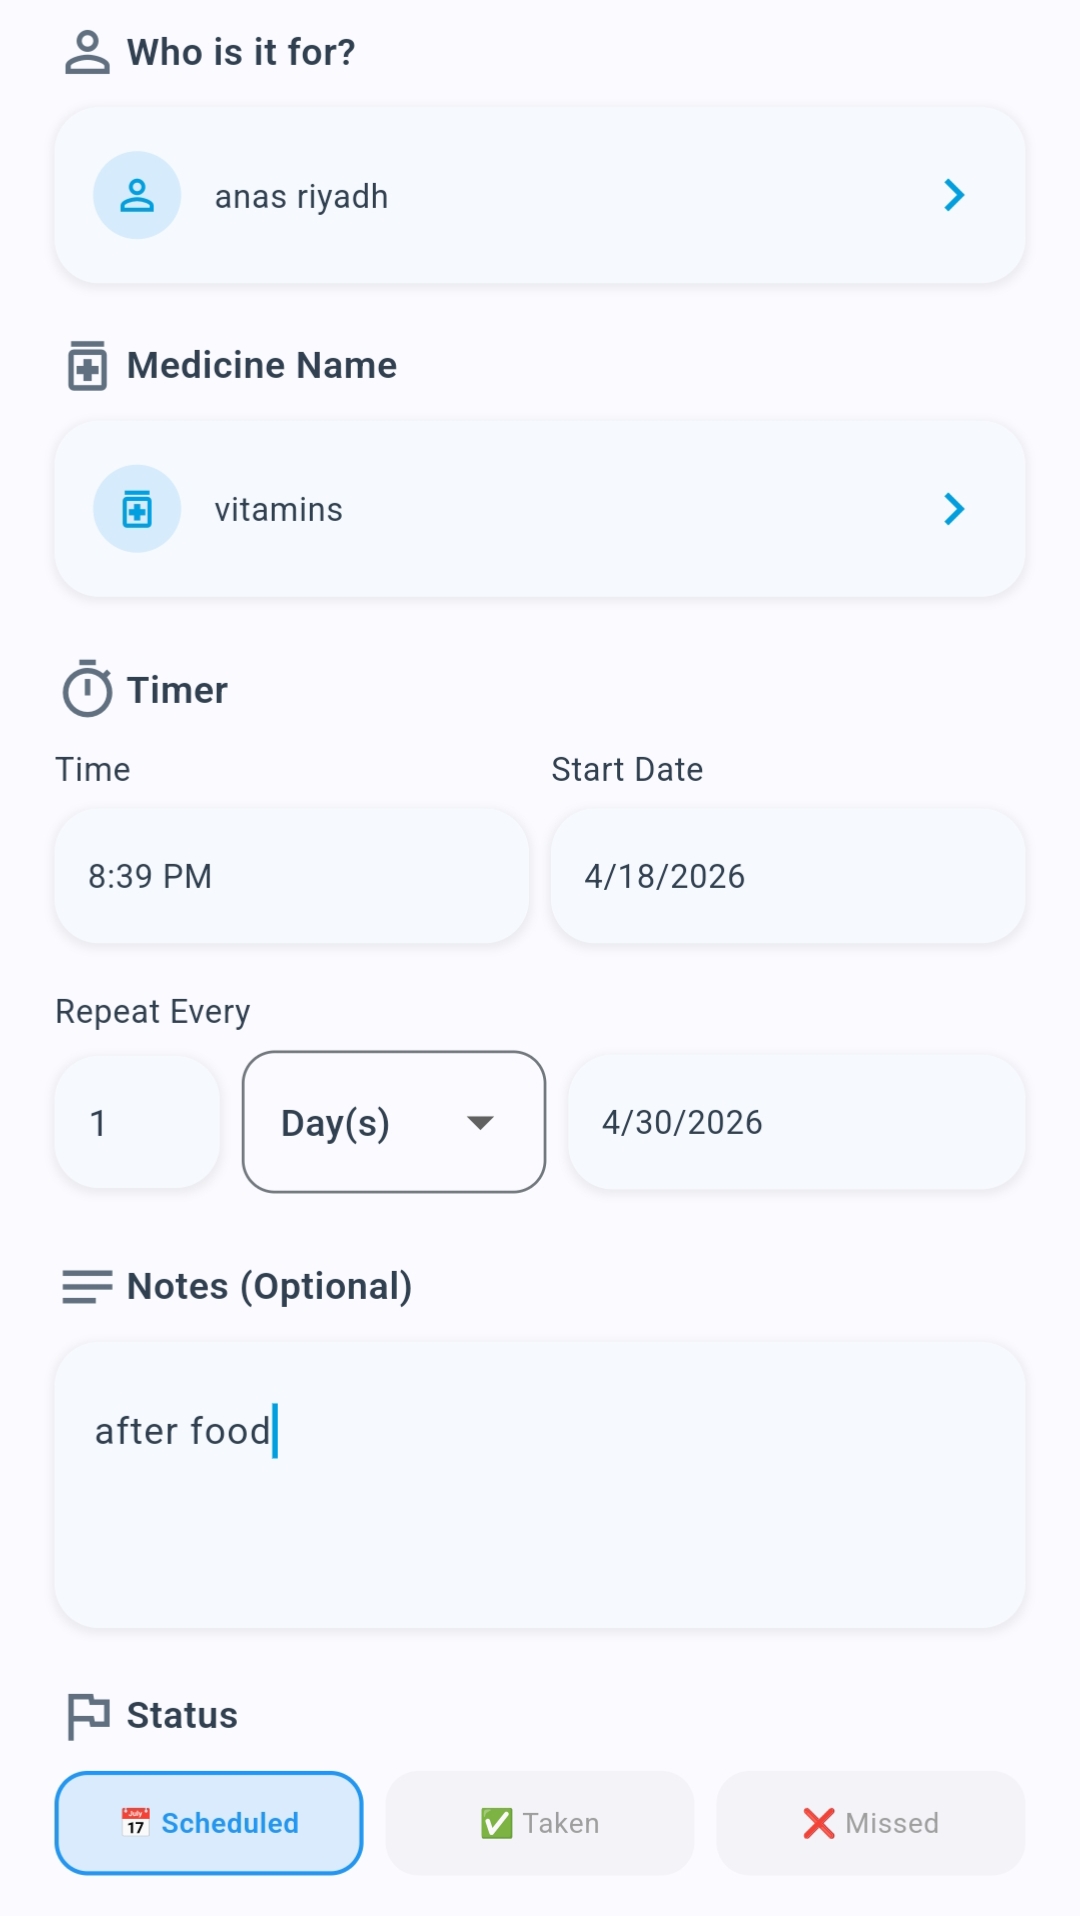The image size is (1080, 1916).
Task: Open the vitamins medicine card
Action: (540, 509)
